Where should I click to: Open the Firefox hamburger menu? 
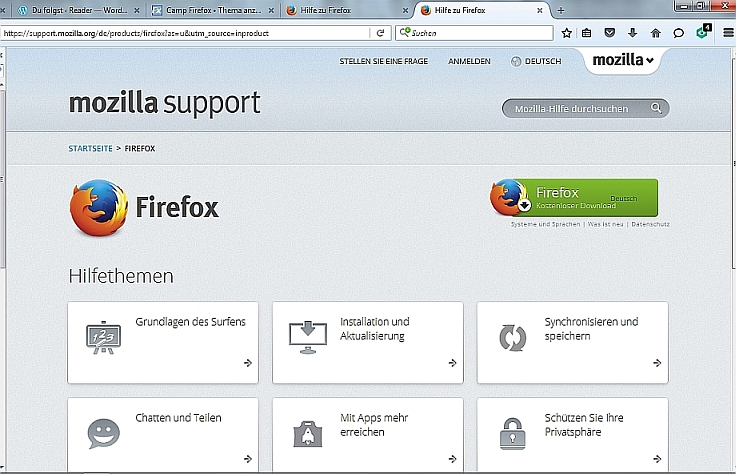click(728, 33)
